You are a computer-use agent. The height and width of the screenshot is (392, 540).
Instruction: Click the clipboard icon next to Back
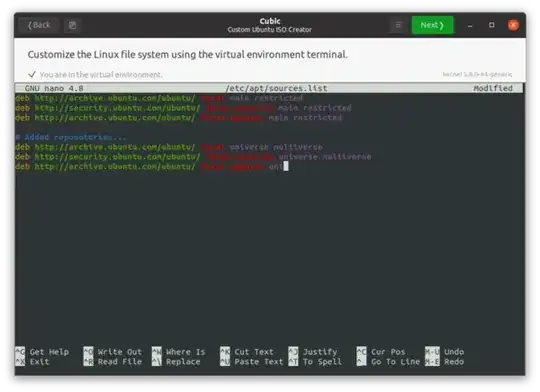72,25
